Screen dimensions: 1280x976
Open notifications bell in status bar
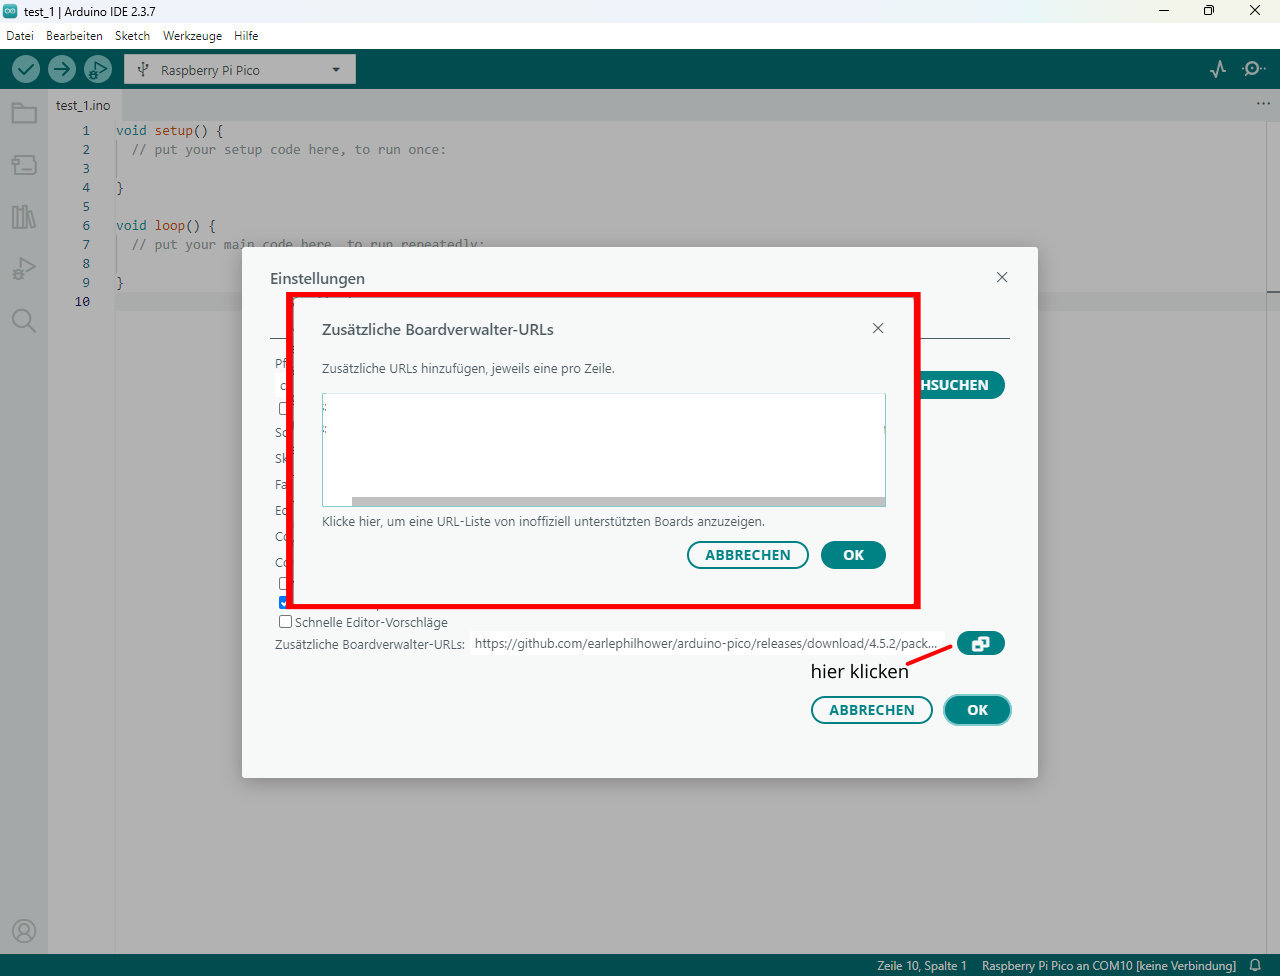1255,966
